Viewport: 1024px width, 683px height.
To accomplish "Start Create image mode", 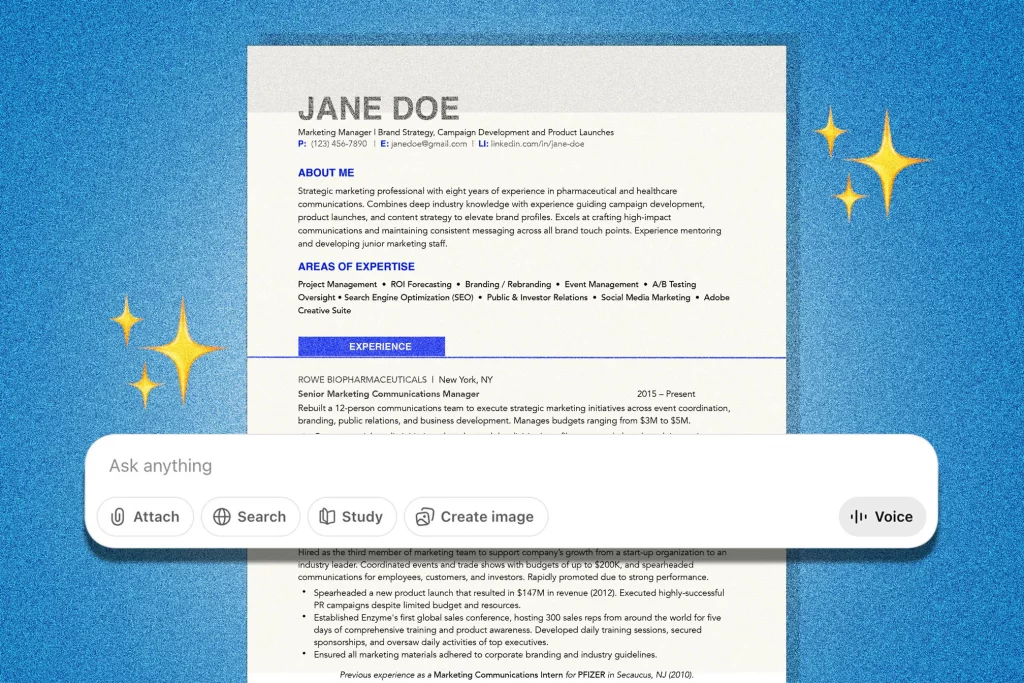I will tap(476, 516).
